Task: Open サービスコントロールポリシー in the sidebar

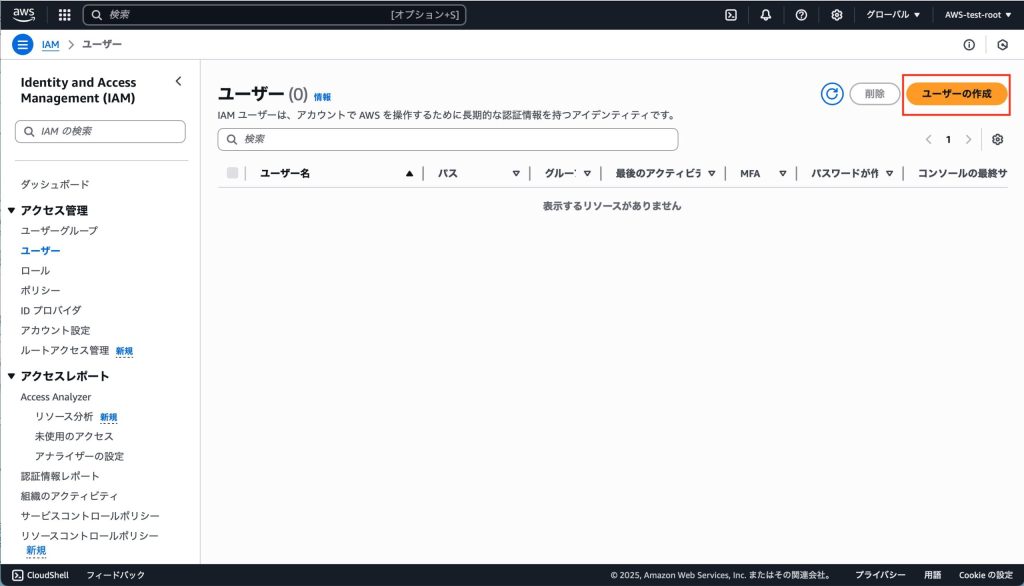Action: pos(90,516)
